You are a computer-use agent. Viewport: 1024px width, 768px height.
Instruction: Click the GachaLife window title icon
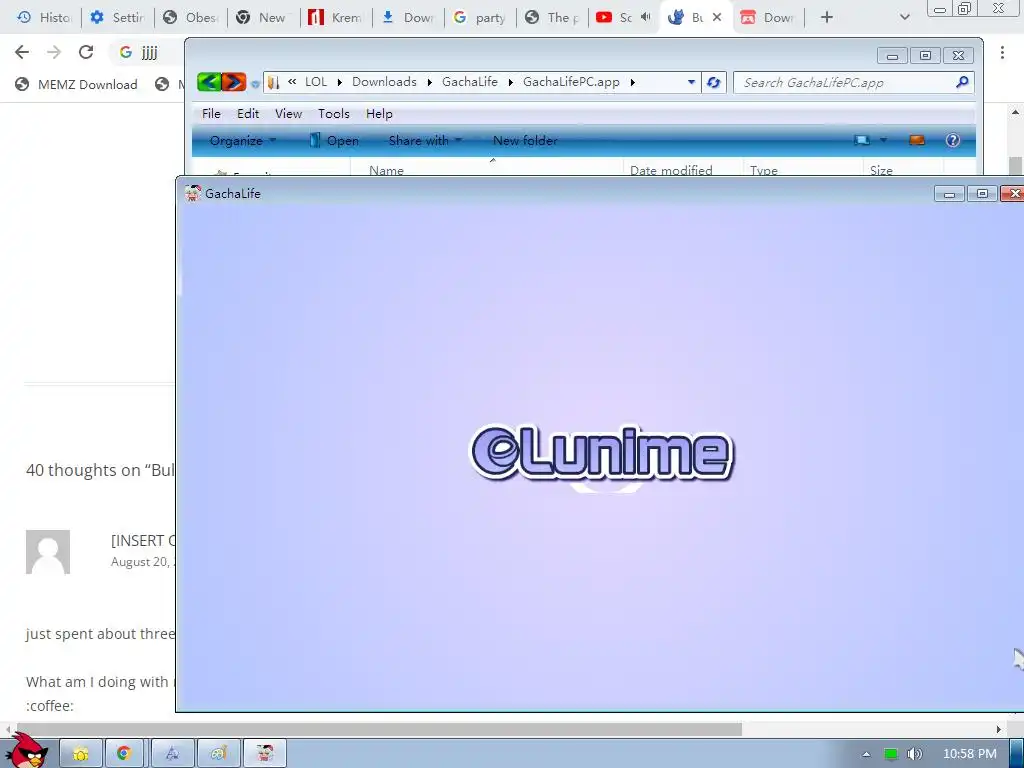[192, 193]
